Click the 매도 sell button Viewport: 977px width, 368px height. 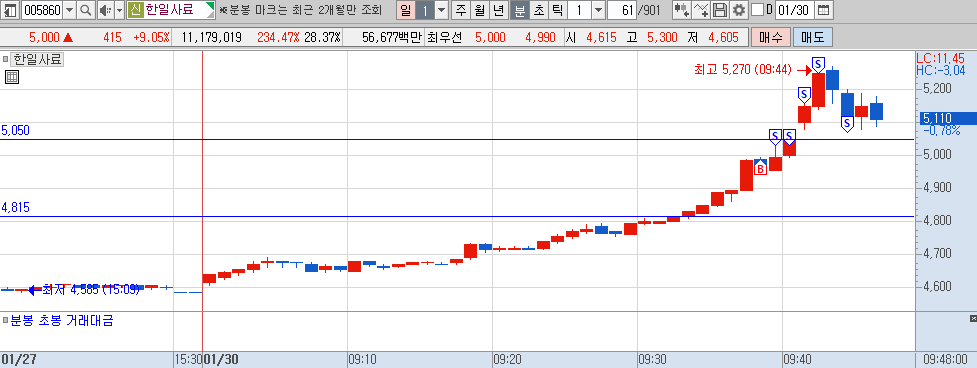click(x=813, y=38)
